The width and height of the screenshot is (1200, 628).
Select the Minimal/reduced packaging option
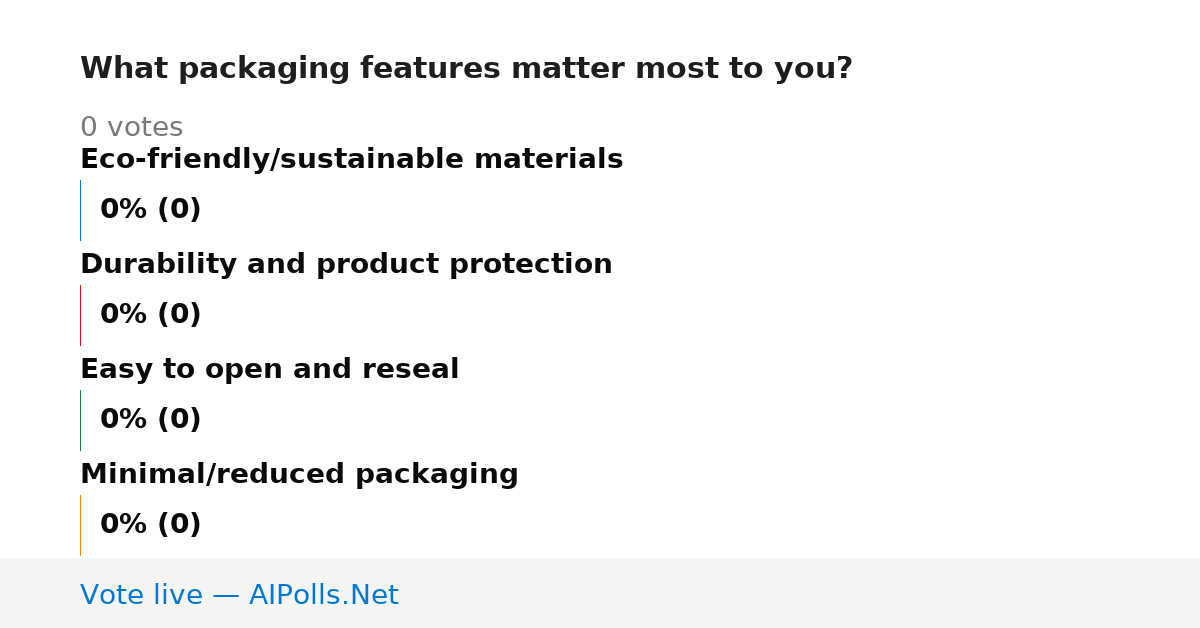[x=299, y=474]
